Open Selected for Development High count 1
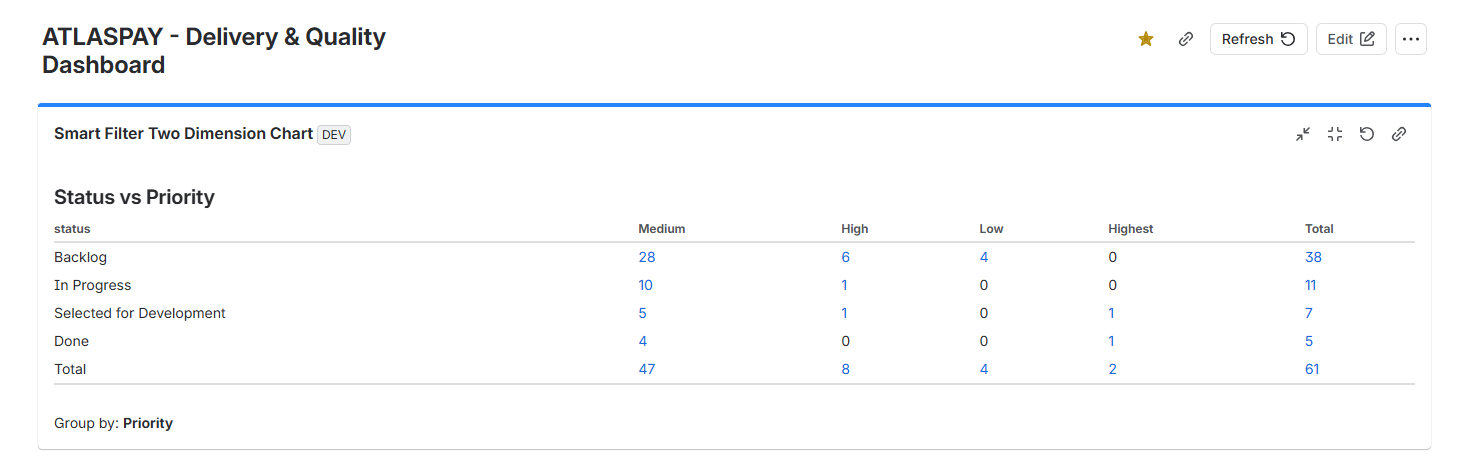This screenshot has height=466, width=1470. [x=845, y=313]
